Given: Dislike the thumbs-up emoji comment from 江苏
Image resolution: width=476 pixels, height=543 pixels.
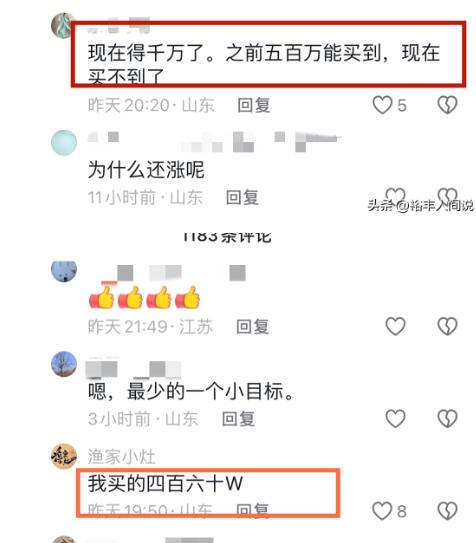Looking at the screenshot, I should coord(447,326).
